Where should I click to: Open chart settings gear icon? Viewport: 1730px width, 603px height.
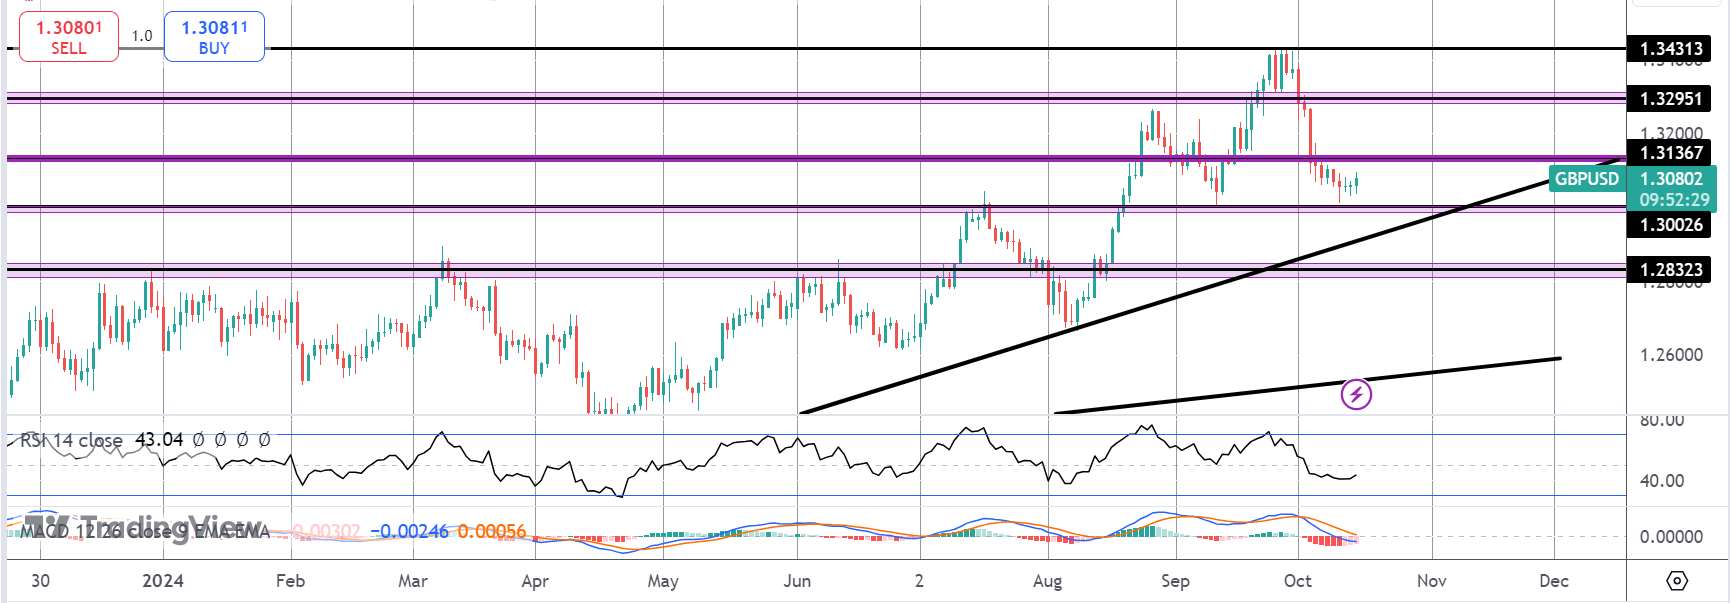click(1677, 581)
